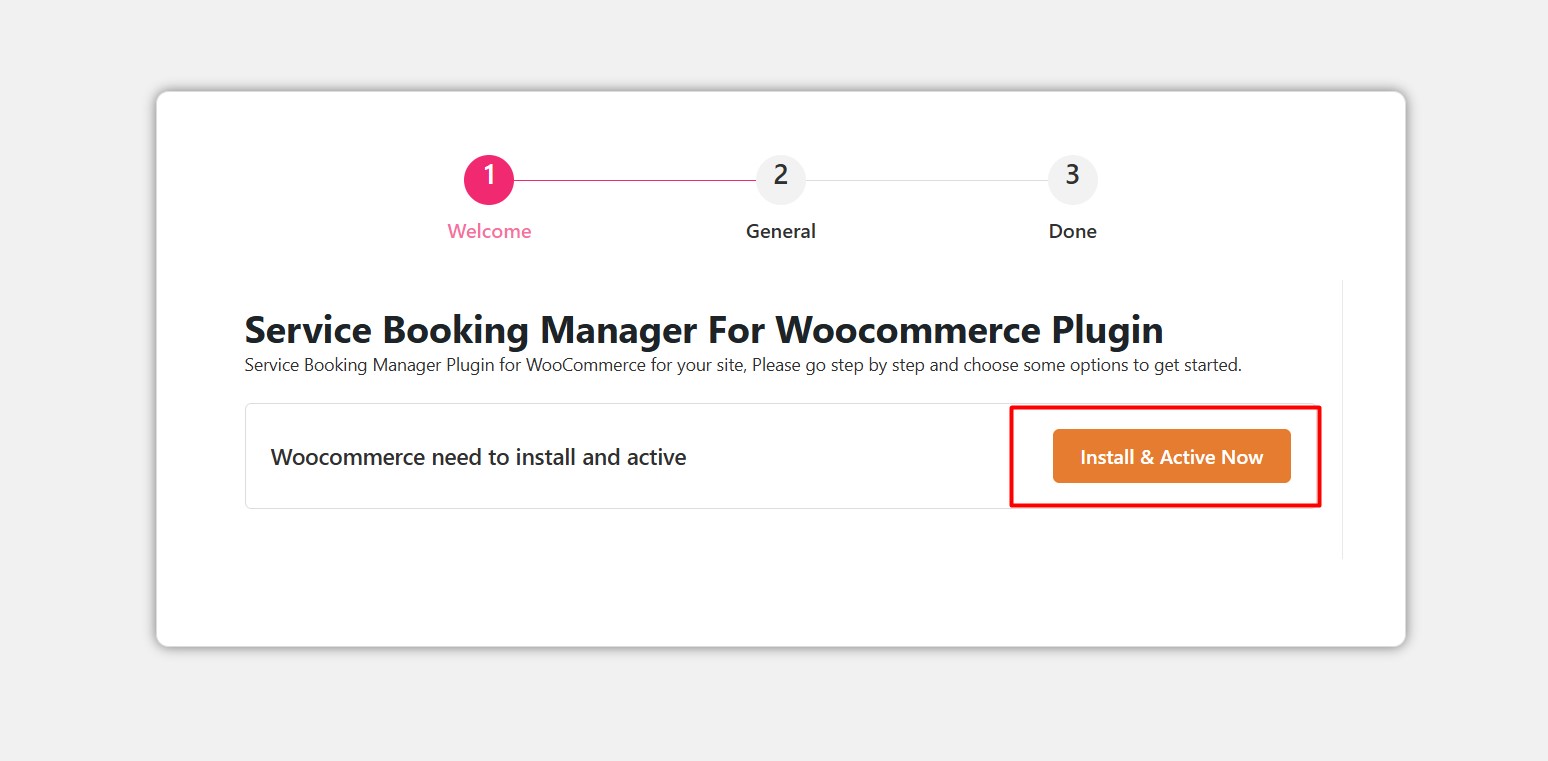The image size is (1548, 761).
Task: Click "Woocommerce need to install and active" notice text
Action: tap(478, 458)
